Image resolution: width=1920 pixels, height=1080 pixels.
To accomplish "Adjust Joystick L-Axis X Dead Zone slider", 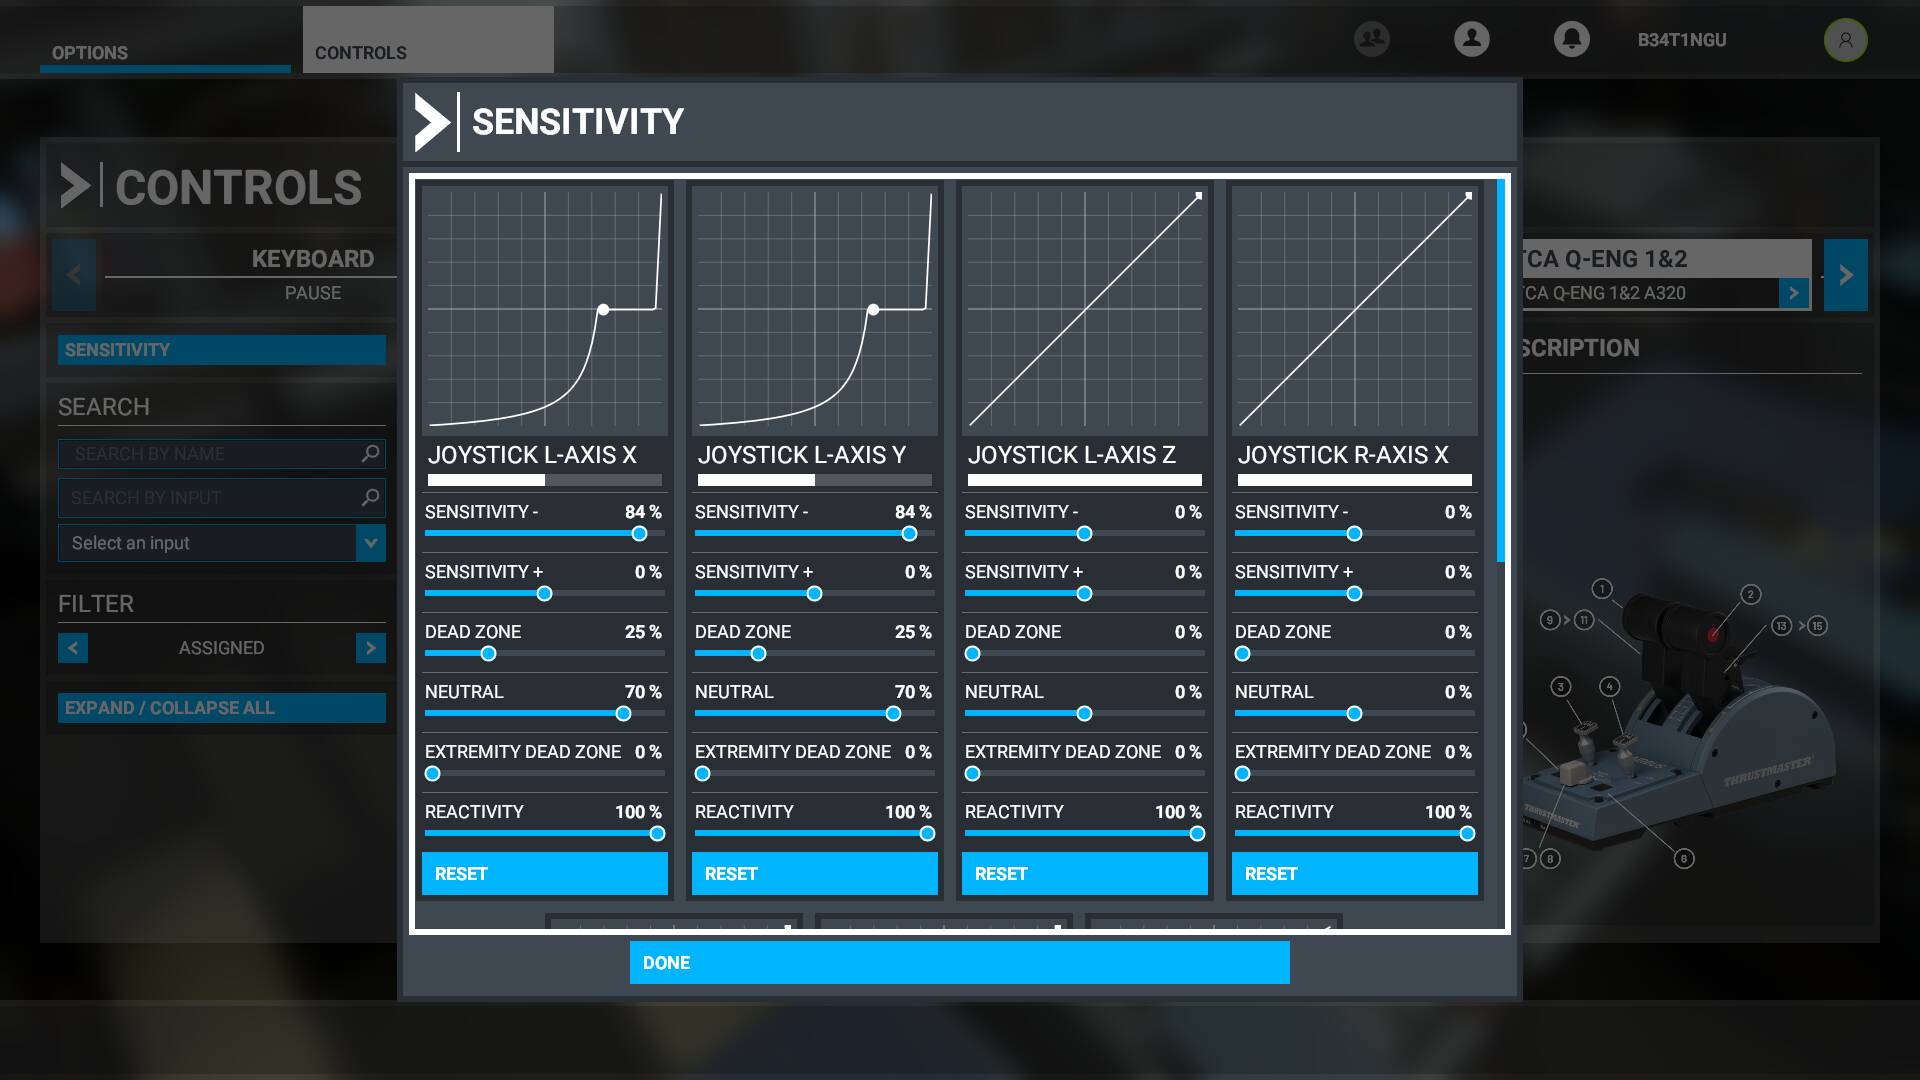I will 488,654.
